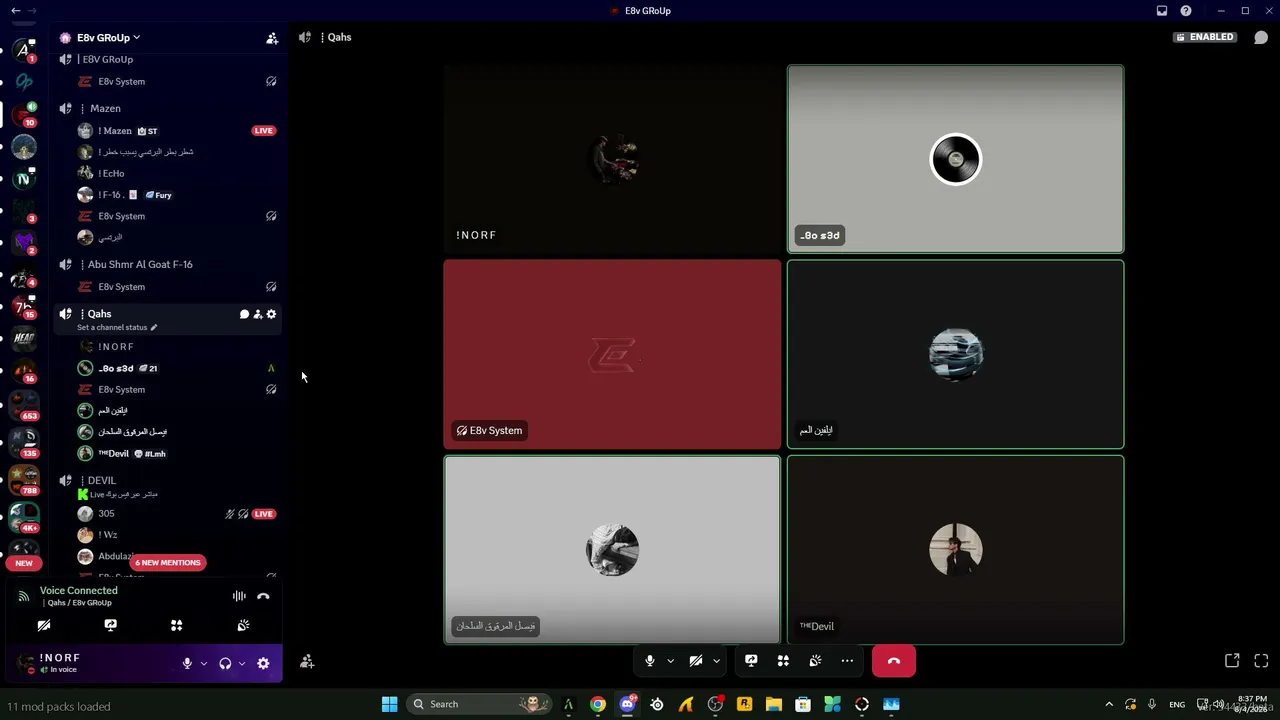Open the server with 788 unread badge

tap(24, 480)
